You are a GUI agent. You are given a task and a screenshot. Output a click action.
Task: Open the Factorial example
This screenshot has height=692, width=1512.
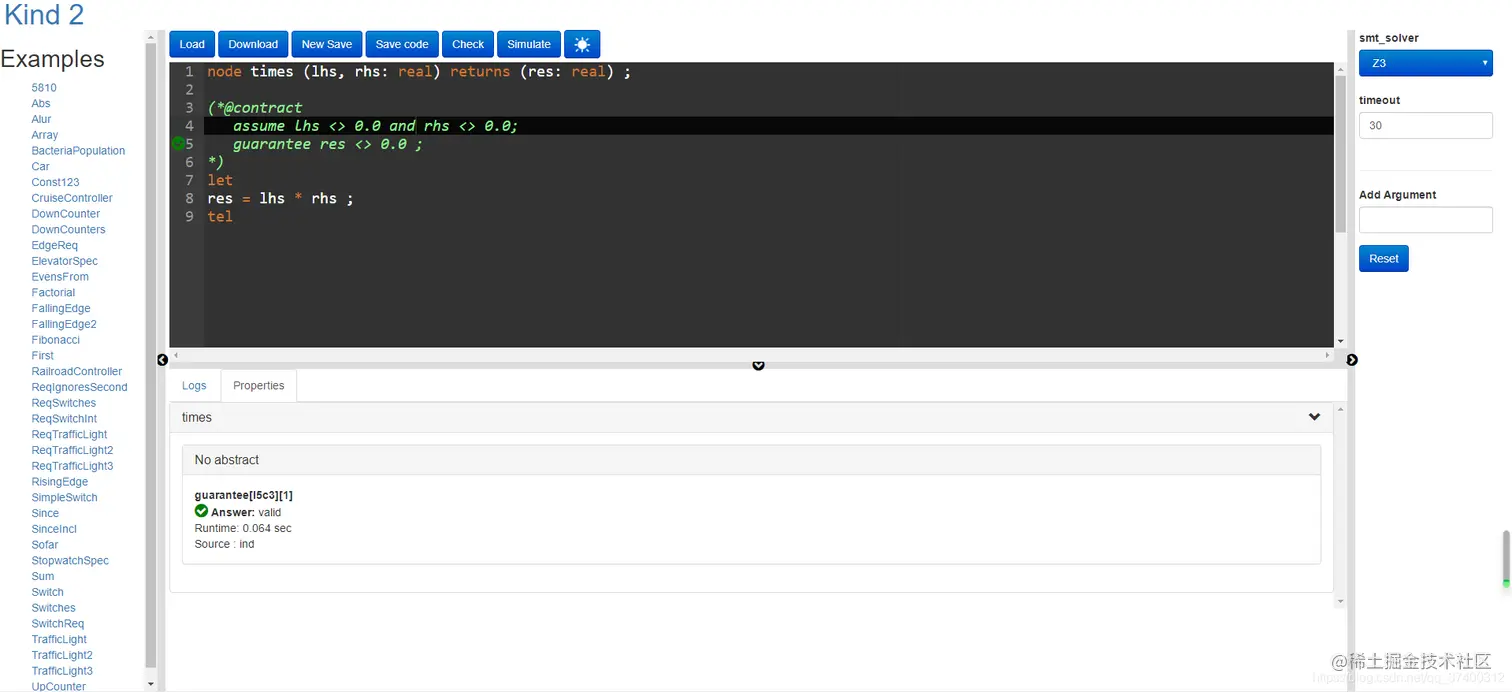(x=53, y=293)
